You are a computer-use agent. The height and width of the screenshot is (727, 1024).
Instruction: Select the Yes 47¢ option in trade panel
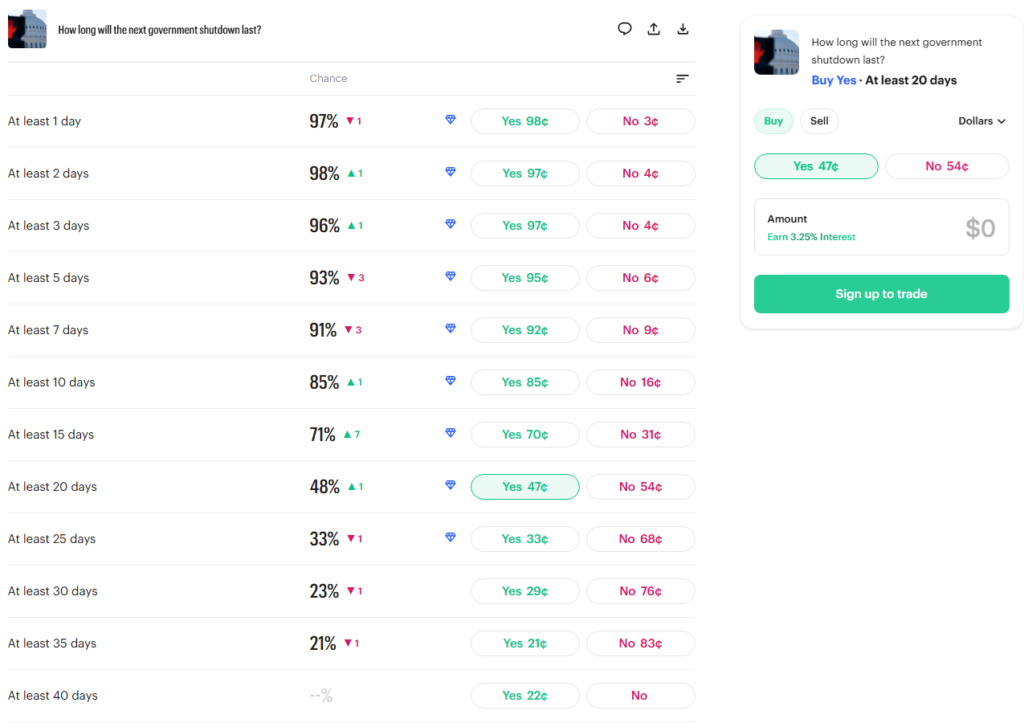(816, 166)
